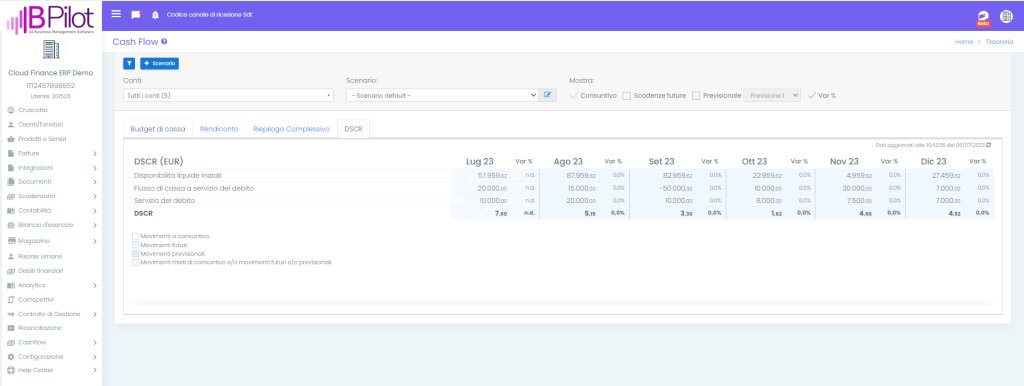The height and width of the screenshot is (386, 1024).
Task: Open Cashflow in the sidebar menu
Action: coord(32,342)
